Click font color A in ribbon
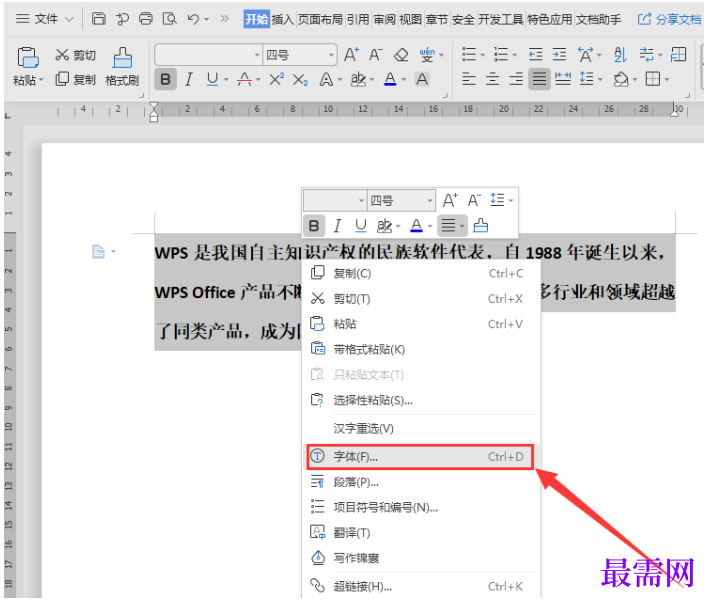This screenshot has height=604, width=713. click(x=390, y=80)
